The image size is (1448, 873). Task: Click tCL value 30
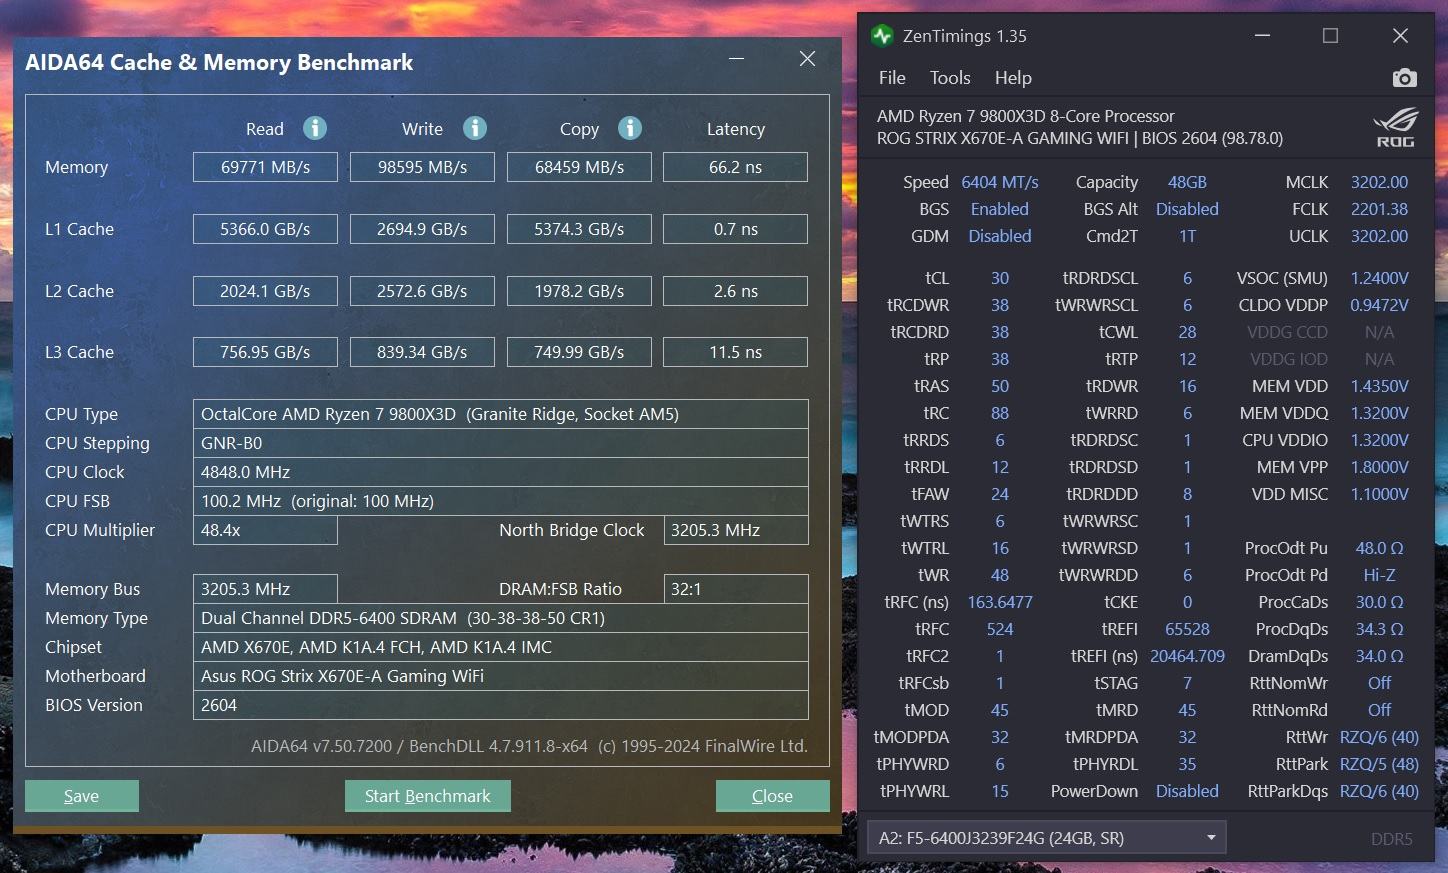(1000, 278)
